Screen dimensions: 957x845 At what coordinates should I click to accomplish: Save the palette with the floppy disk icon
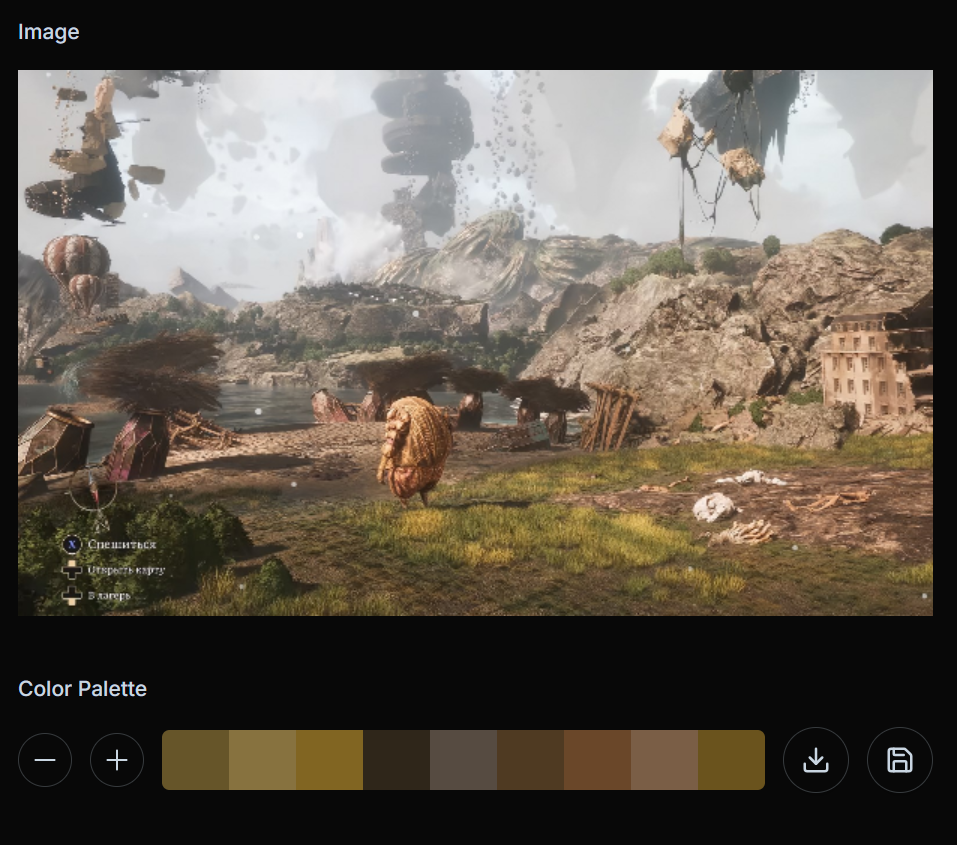pyautogui.click(x=900, y=760)
